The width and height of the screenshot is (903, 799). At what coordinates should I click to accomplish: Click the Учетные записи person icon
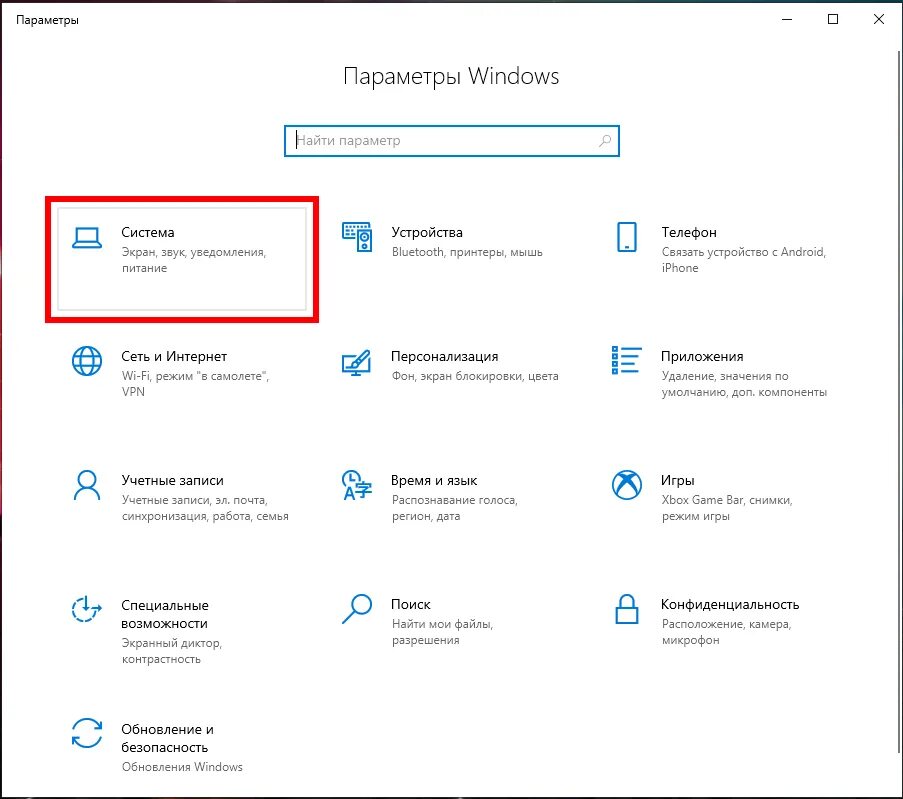coord(87,485)
